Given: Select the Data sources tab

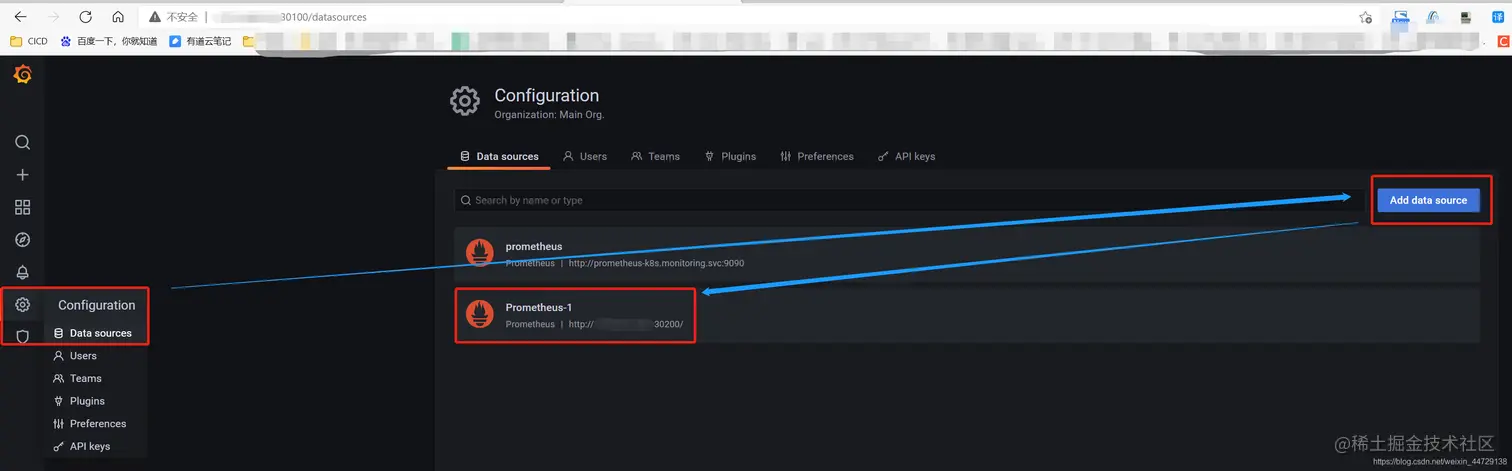Looking at the screenshot, I should 498,157.
